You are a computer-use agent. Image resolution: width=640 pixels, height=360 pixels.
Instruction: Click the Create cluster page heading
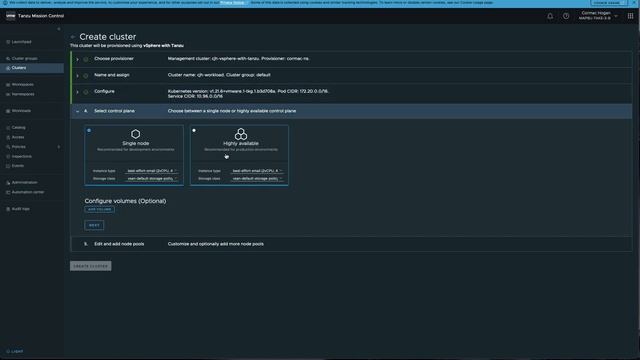coord(108,37)
